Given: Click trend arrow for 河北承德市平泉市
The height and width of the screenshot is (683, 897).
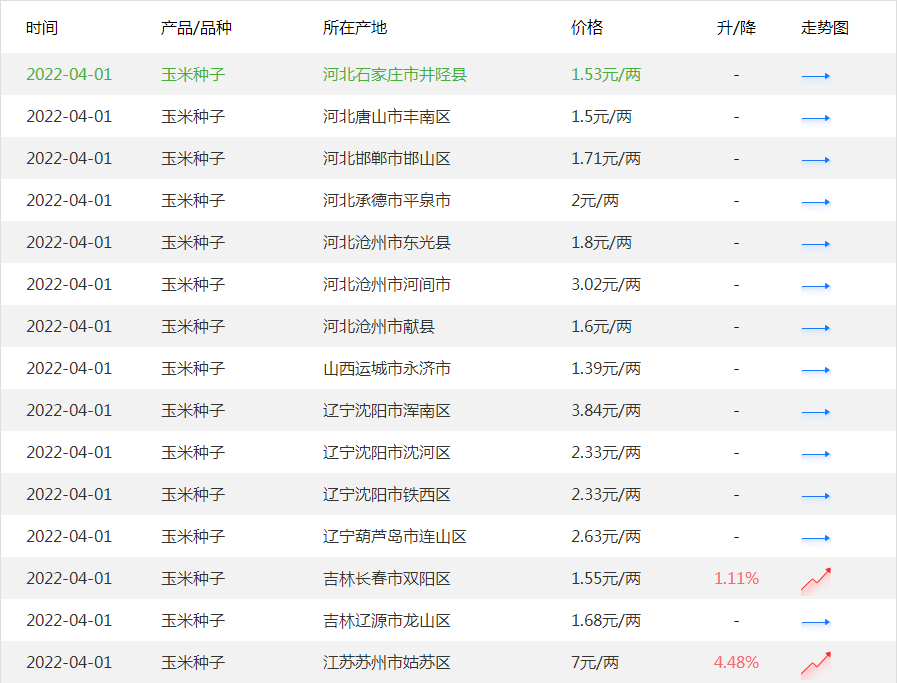Looking at the screenshot, I should 817,200.
